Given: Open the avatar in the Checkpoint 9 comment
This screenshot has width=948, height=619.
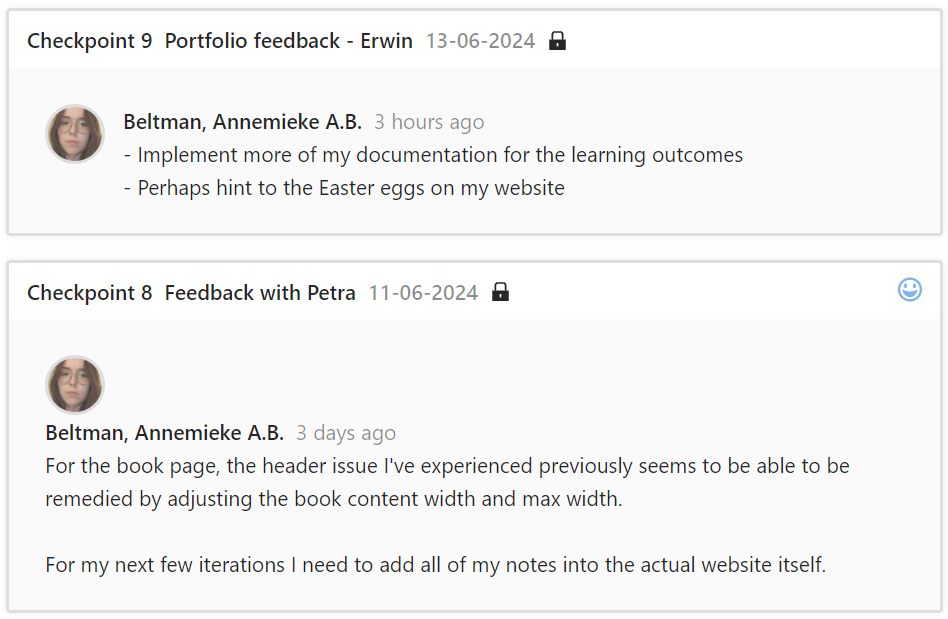Looking at the screenshot, I should click(75, 134).
